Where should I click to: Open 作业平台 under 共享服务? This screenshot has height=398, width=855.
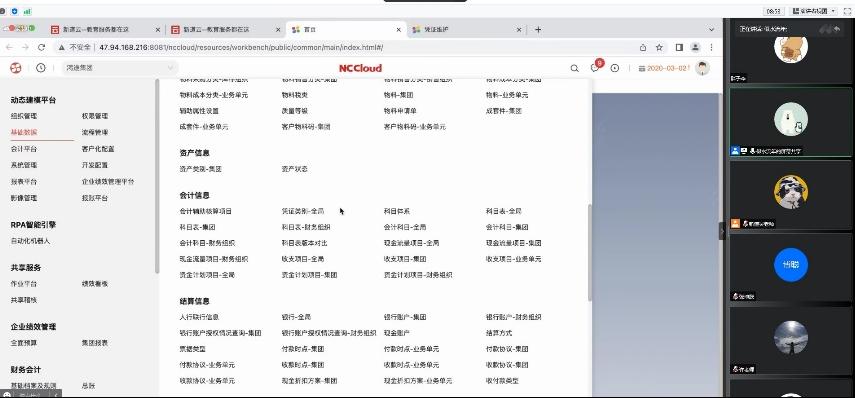24,284
